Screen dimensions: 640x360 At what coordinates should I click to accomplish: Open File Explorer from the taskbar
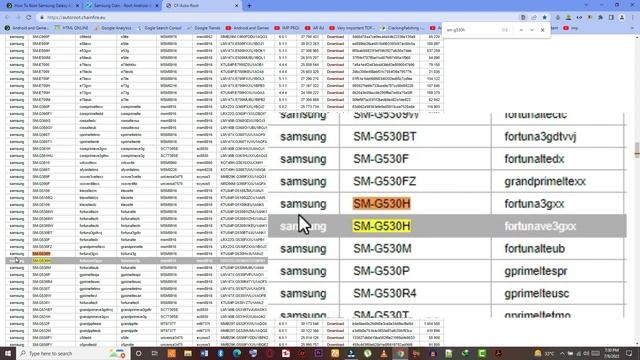click(x=188, y=353)
